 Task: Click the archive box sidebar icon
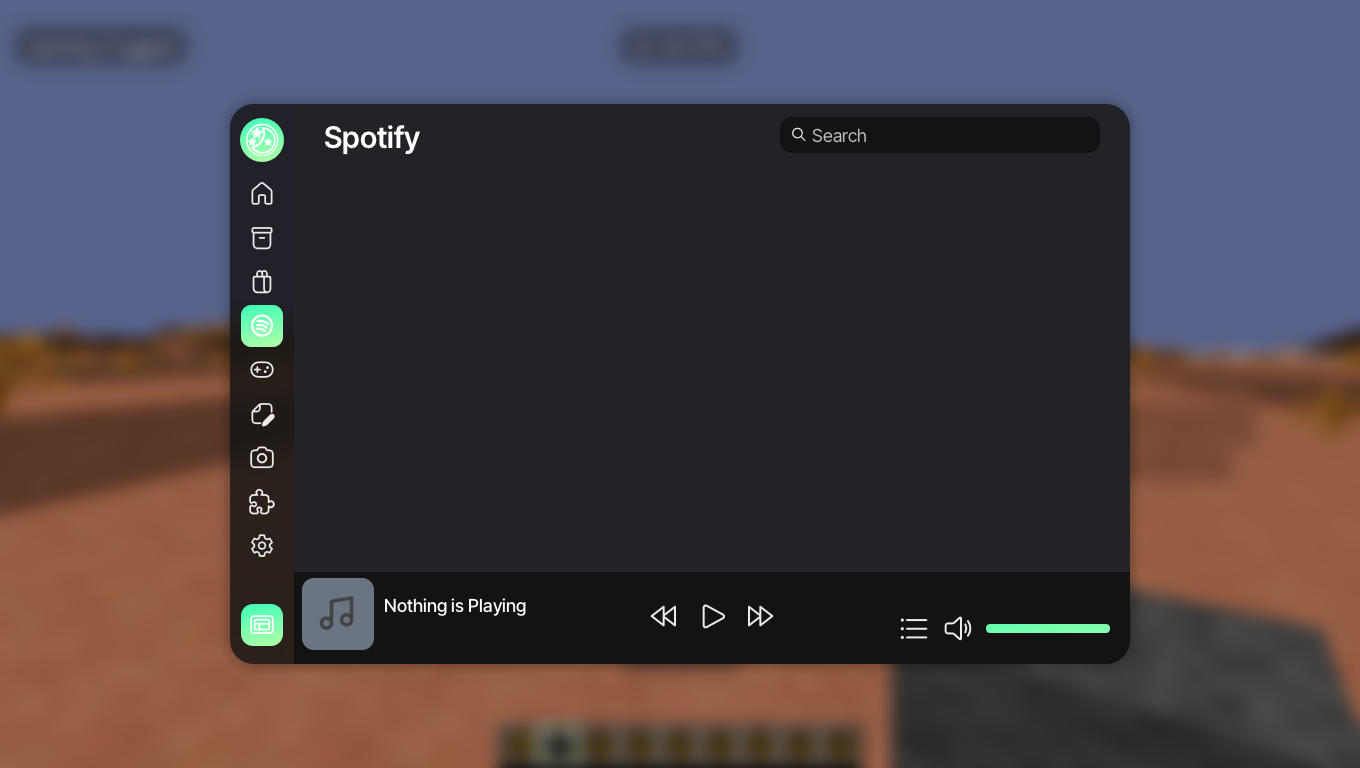pos(262,238)
